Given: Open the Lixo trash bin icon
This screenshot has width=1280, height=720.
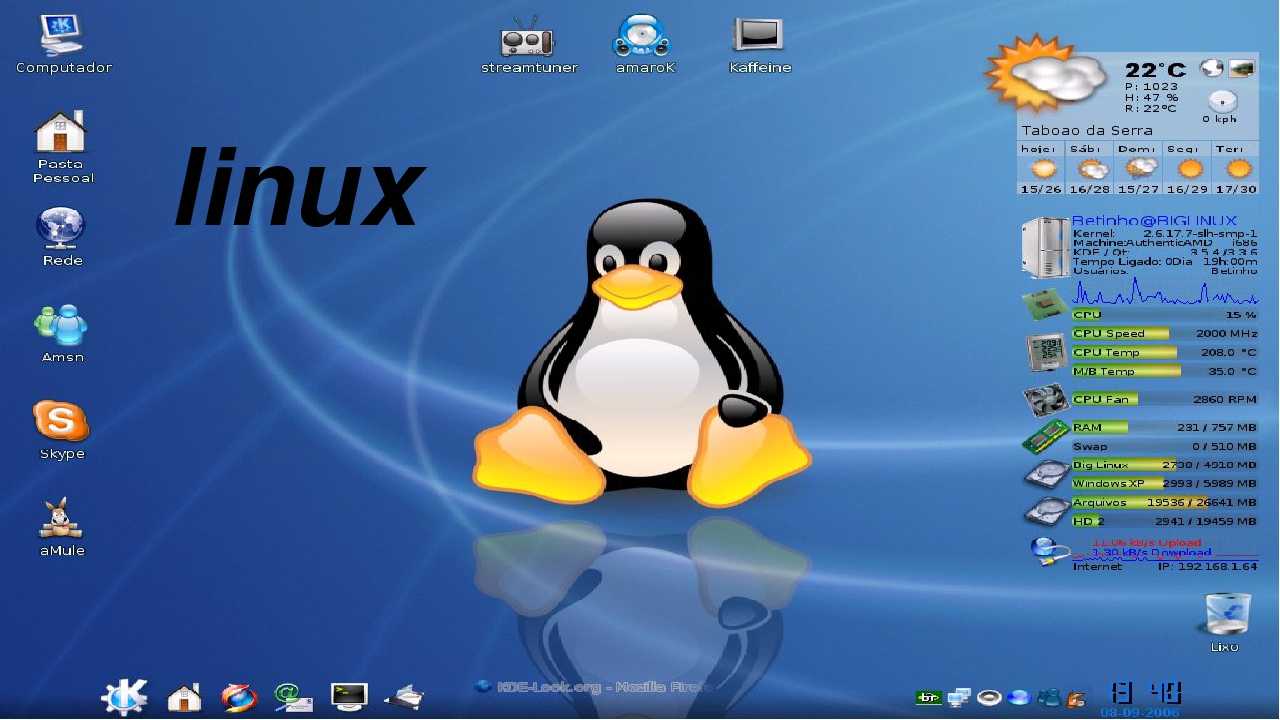Looking at the screenshot, I should pyautogui.click(x=1226, y=622).
